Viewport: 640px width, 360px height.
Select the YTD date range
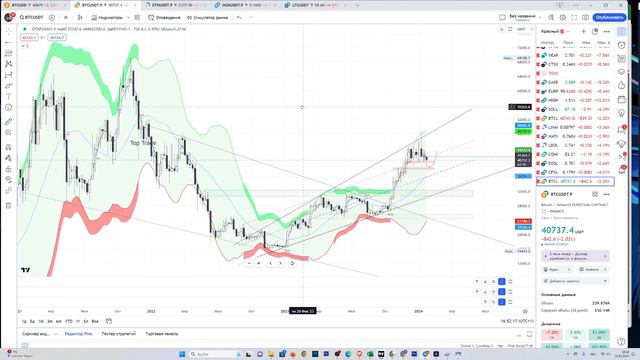(x=69, y=321)
